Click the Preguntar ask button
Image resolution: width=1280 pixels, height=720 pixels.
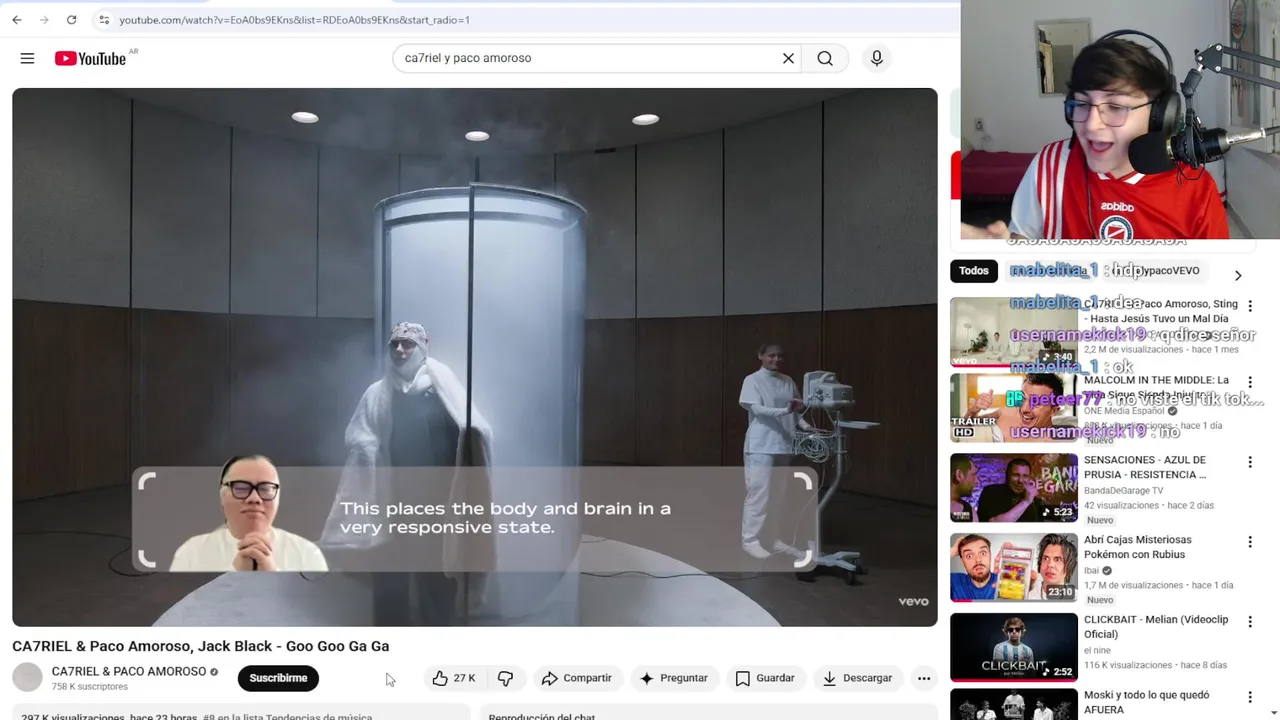click(x=674, y=678)
